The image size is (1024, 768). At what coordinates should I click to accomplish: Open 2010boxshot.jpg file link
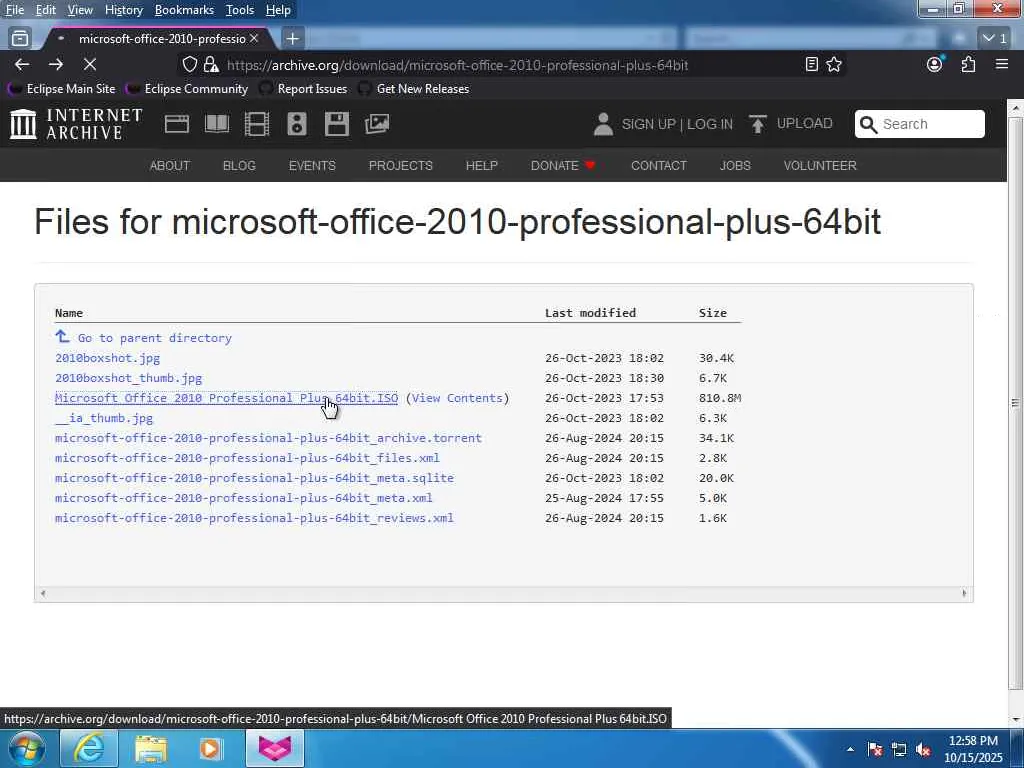pos(107,358)
